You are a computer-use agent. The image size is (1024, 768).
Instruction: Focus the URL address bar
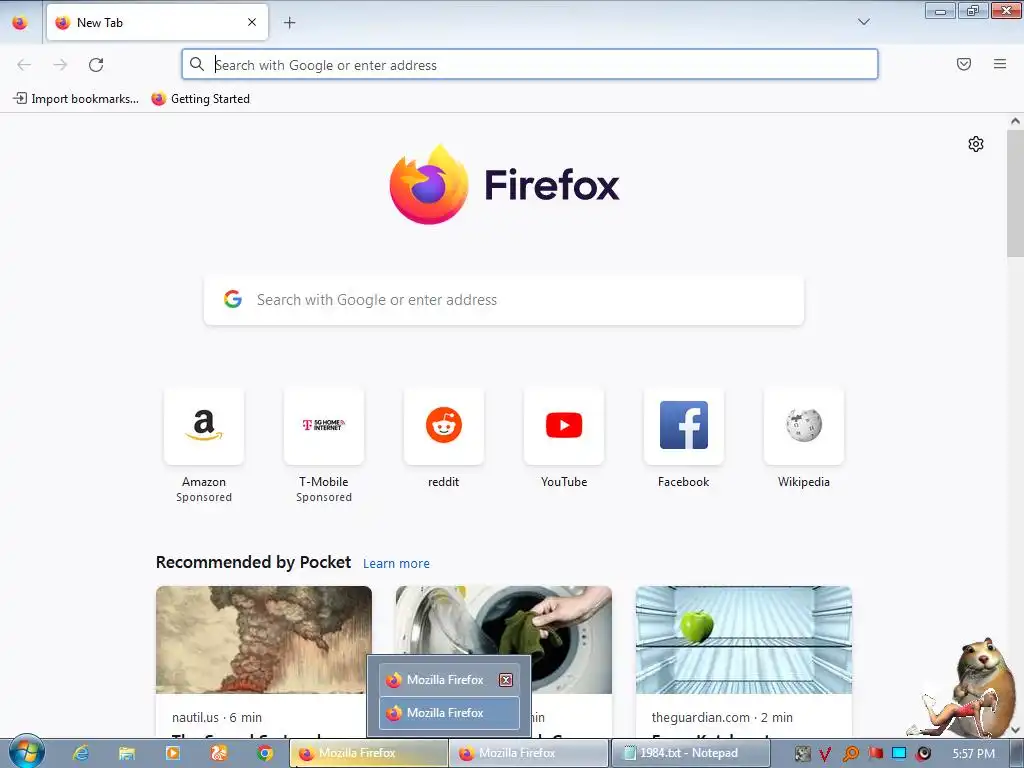coord(530,65)
